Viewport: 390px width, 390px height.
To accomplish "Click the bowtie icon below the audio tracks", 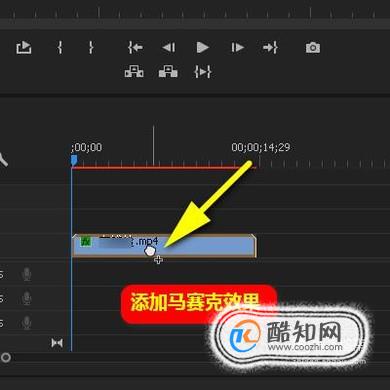I will pyautogui.click(x=57, y=343).
